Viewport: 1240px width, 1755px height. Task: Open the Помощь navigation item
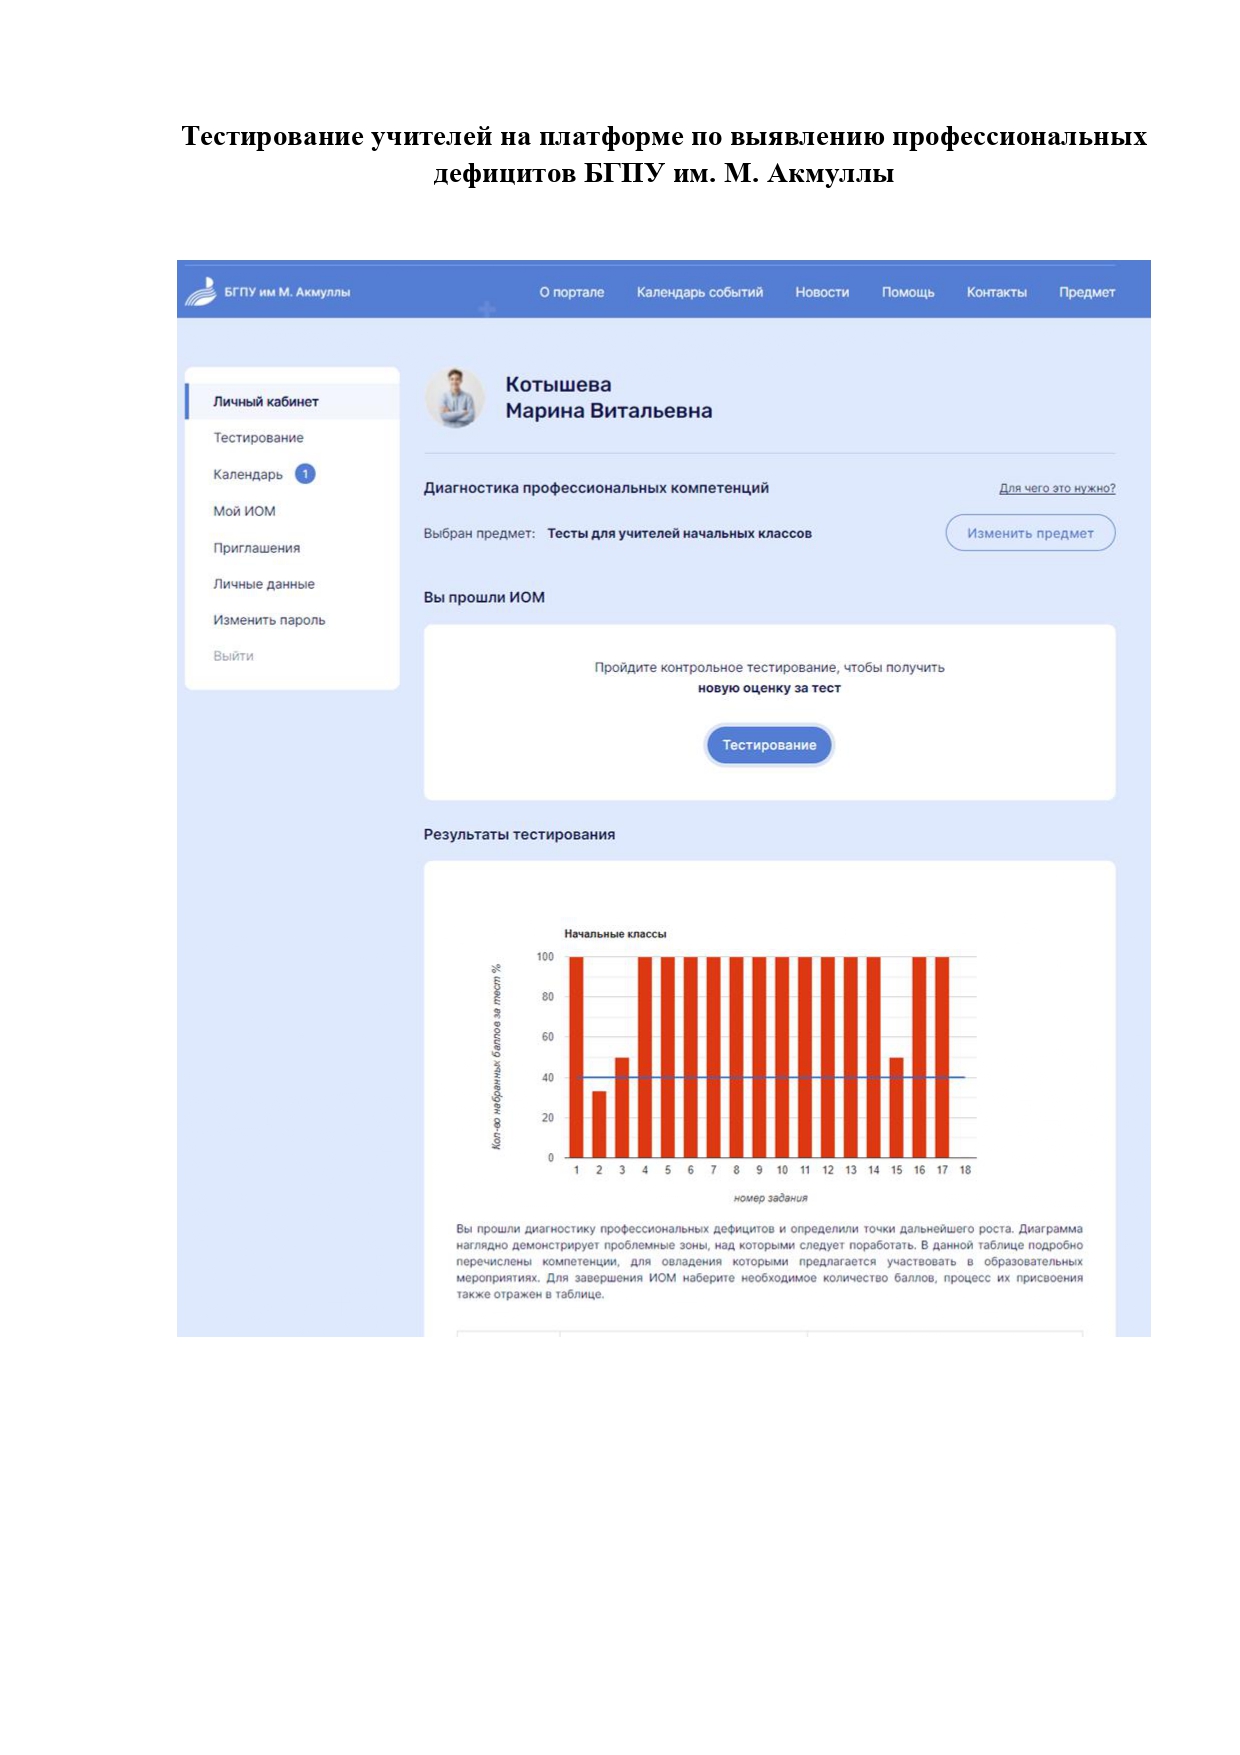tap(908, 292)
